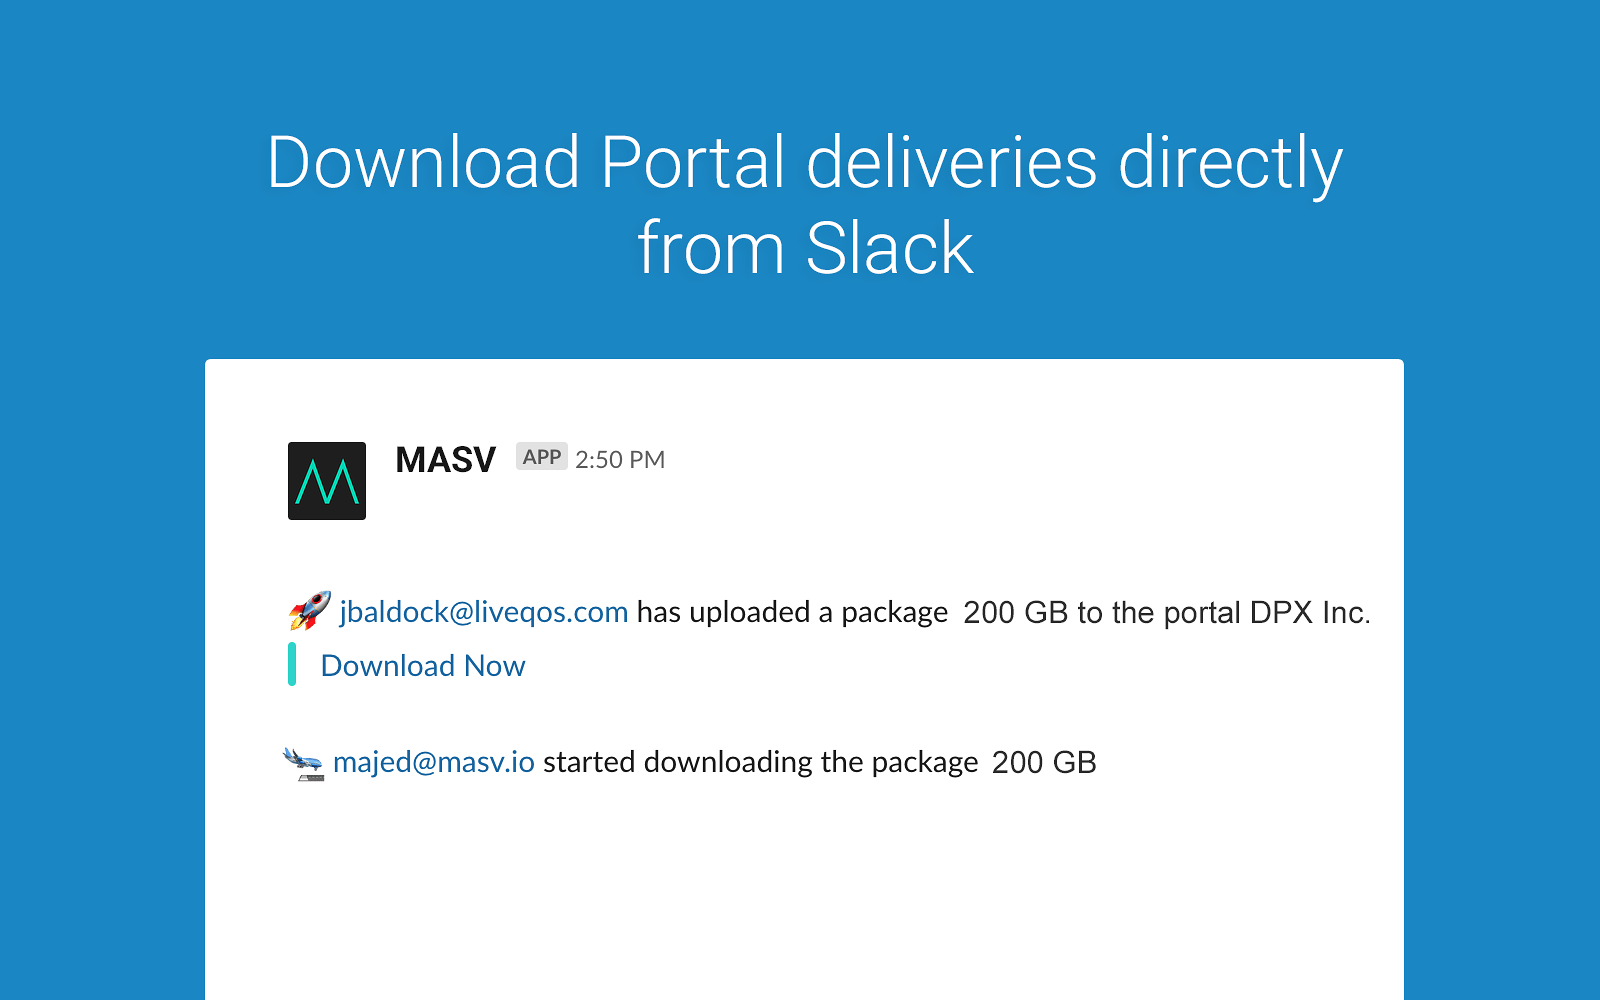Click the MASV app logo avatar
1600x1000 pixels.
point(327,481)
